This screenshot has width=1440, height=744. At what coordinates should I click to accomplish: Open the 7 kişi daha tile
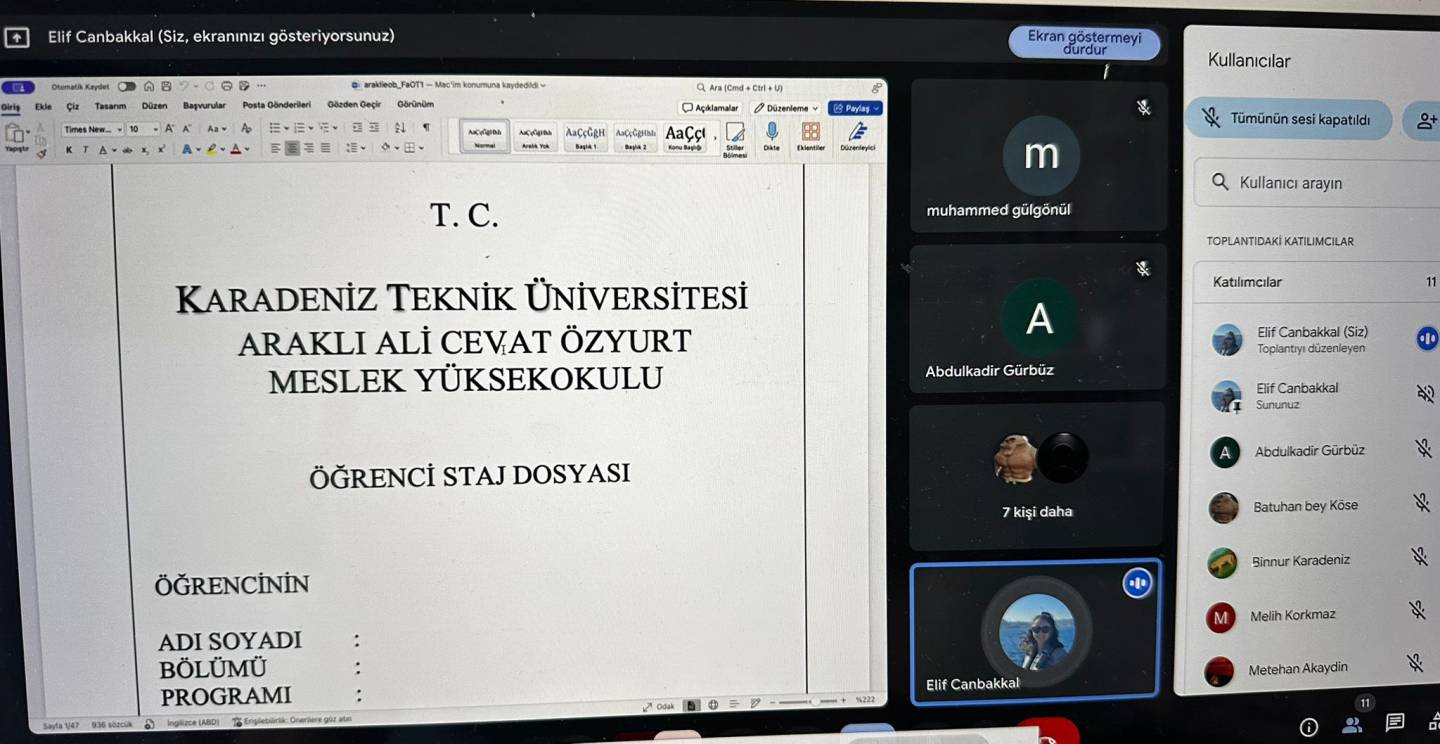point(1037,476)
